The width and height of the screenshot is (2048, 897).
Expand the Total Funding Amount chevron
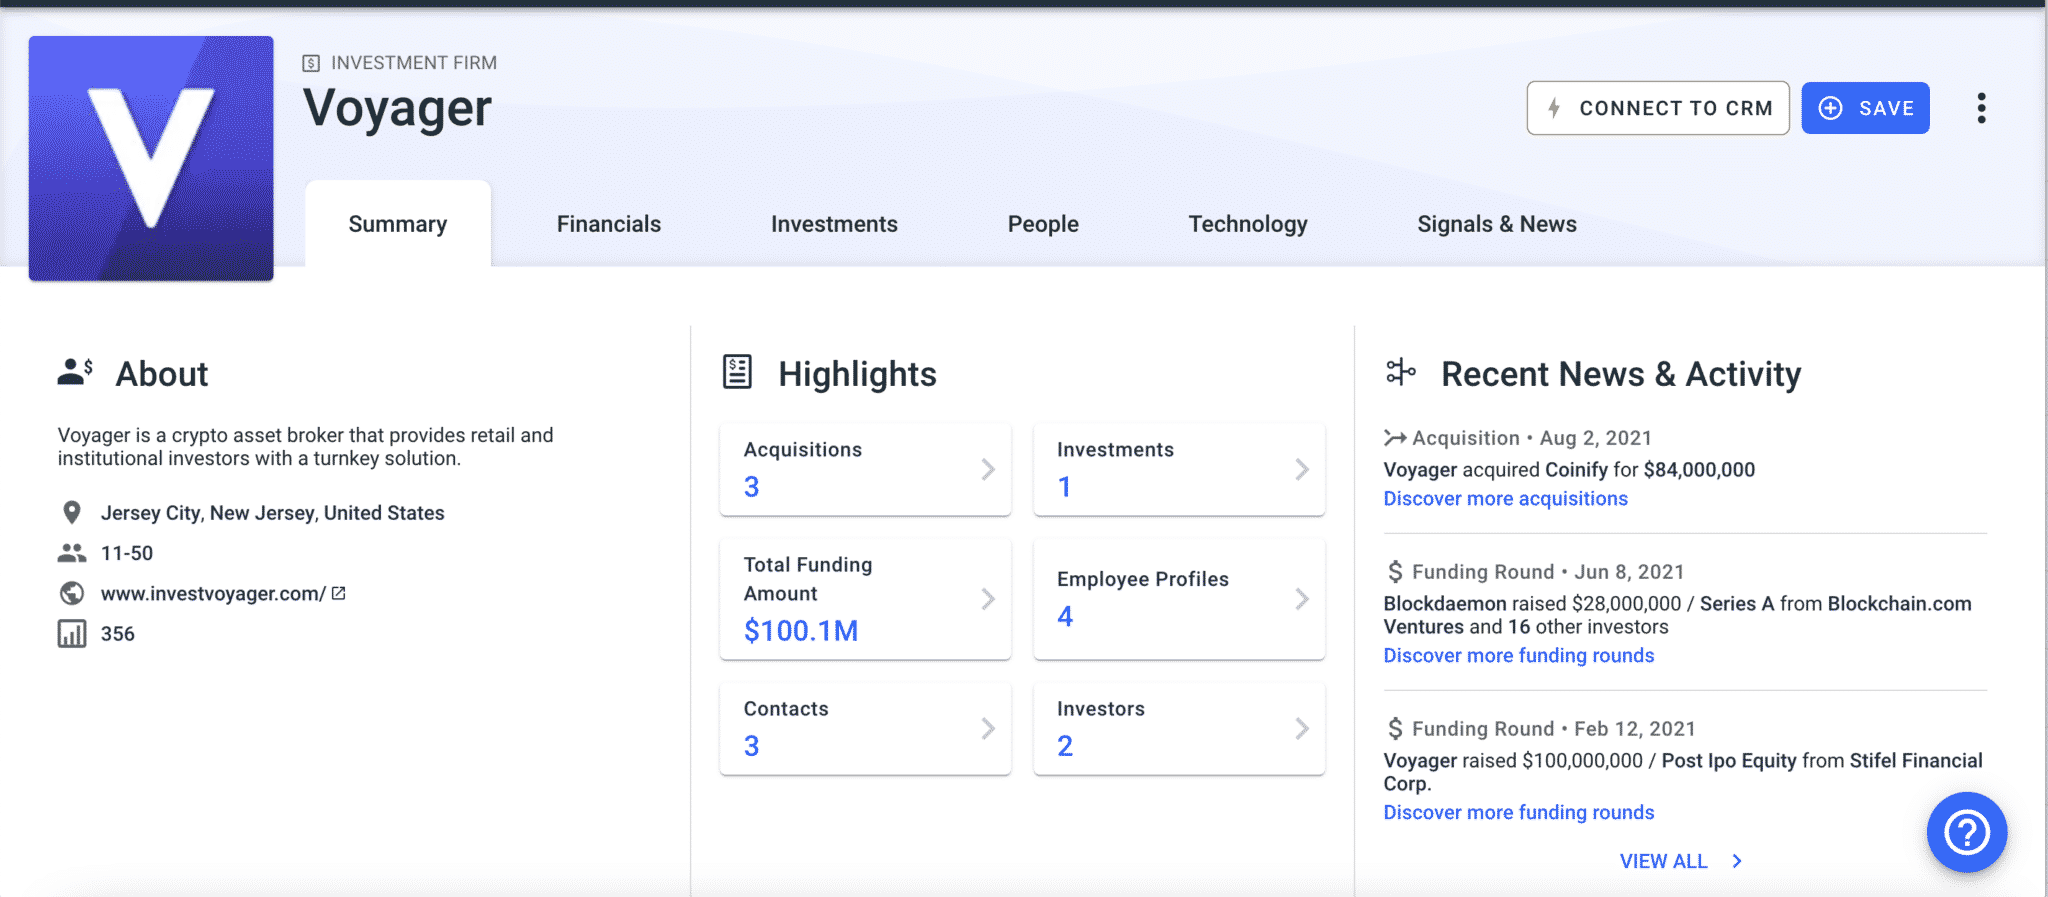click(988, 599)
